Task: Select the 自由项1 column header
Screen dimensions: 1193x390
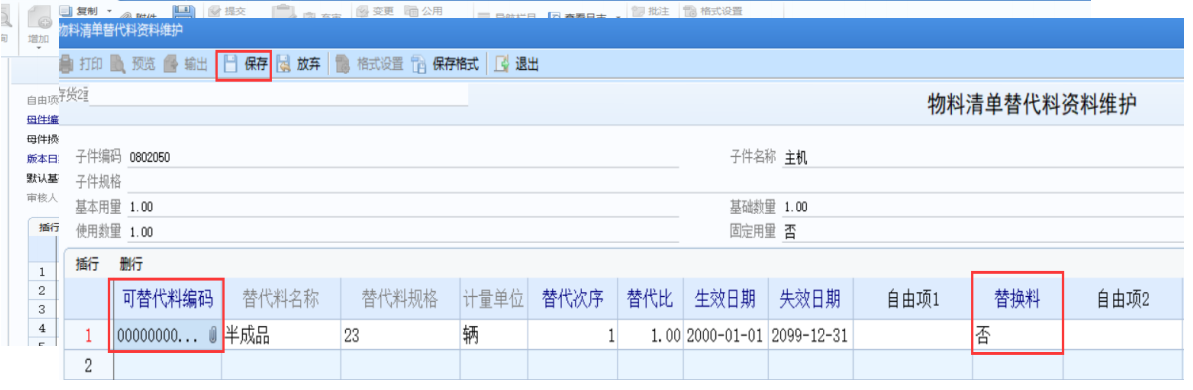Action: (x=913, y=300)
